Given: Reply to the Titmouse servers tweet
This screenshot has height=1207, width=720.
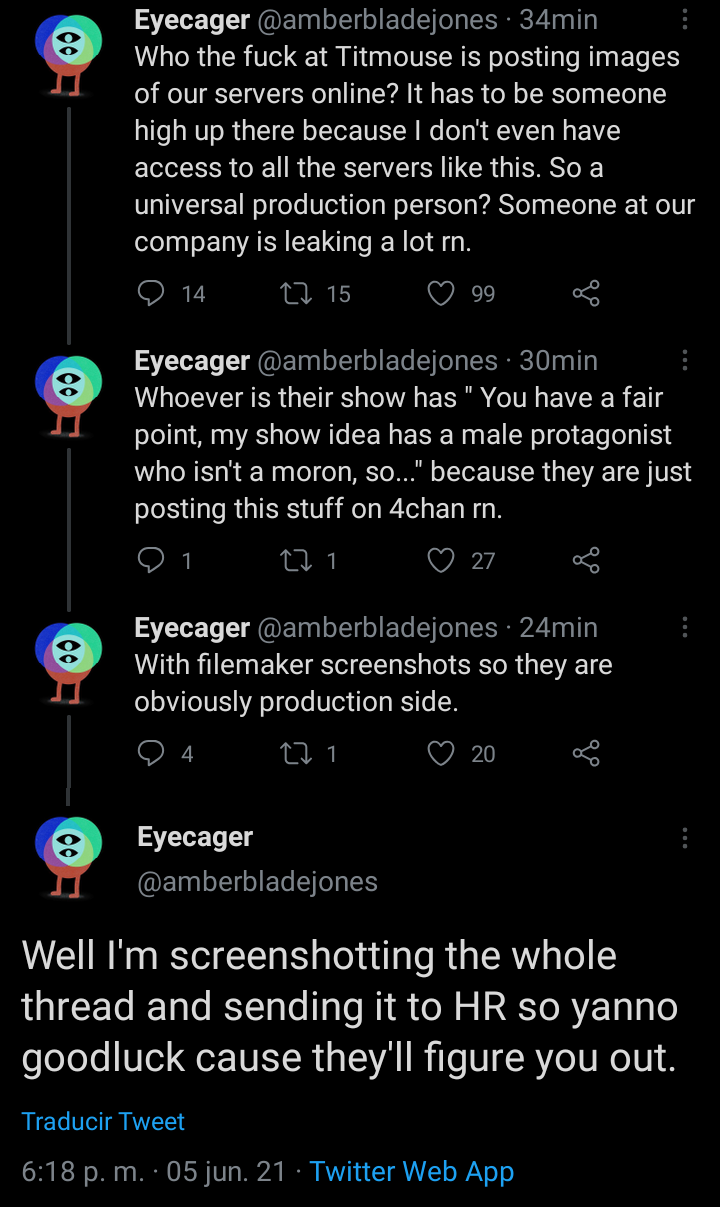Looking at the screenshot, I should (x=150, y=293).
